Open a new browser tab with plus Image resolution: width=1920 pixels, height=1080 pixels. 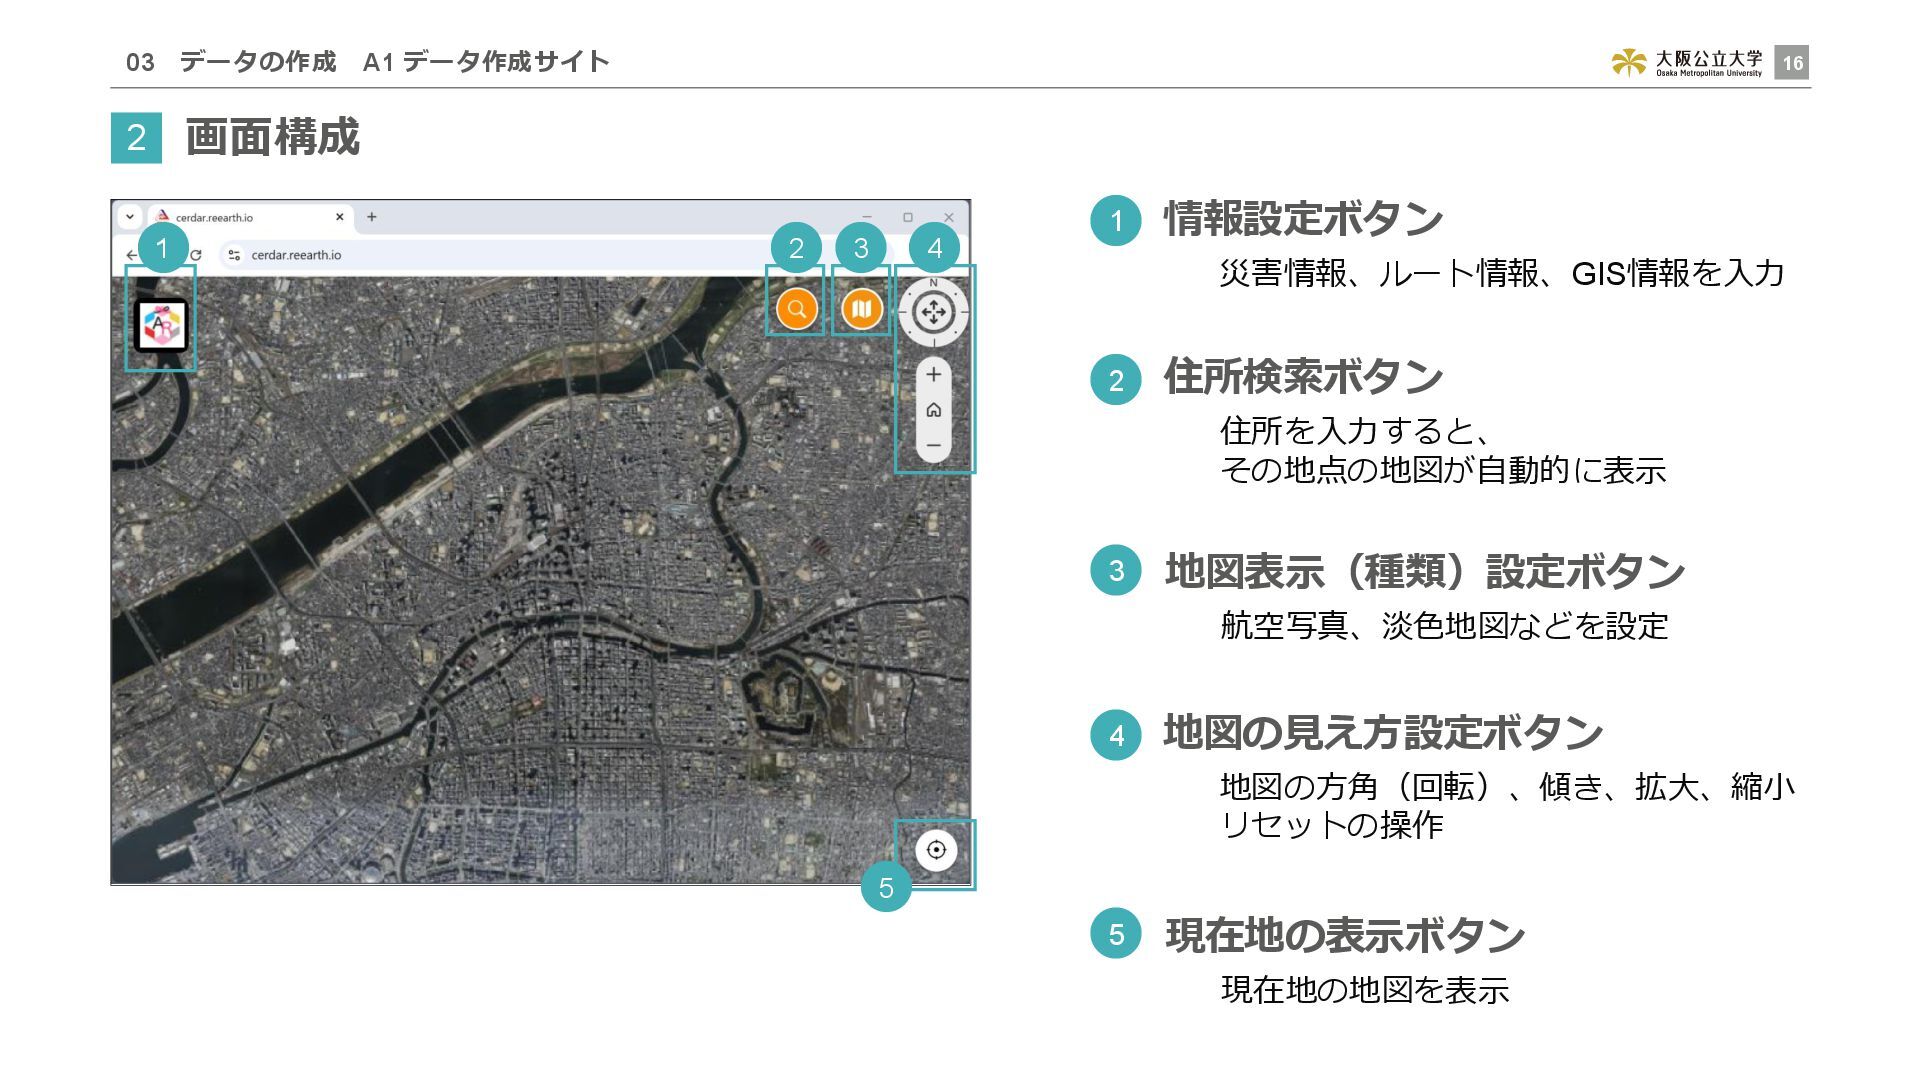(371, 217)
